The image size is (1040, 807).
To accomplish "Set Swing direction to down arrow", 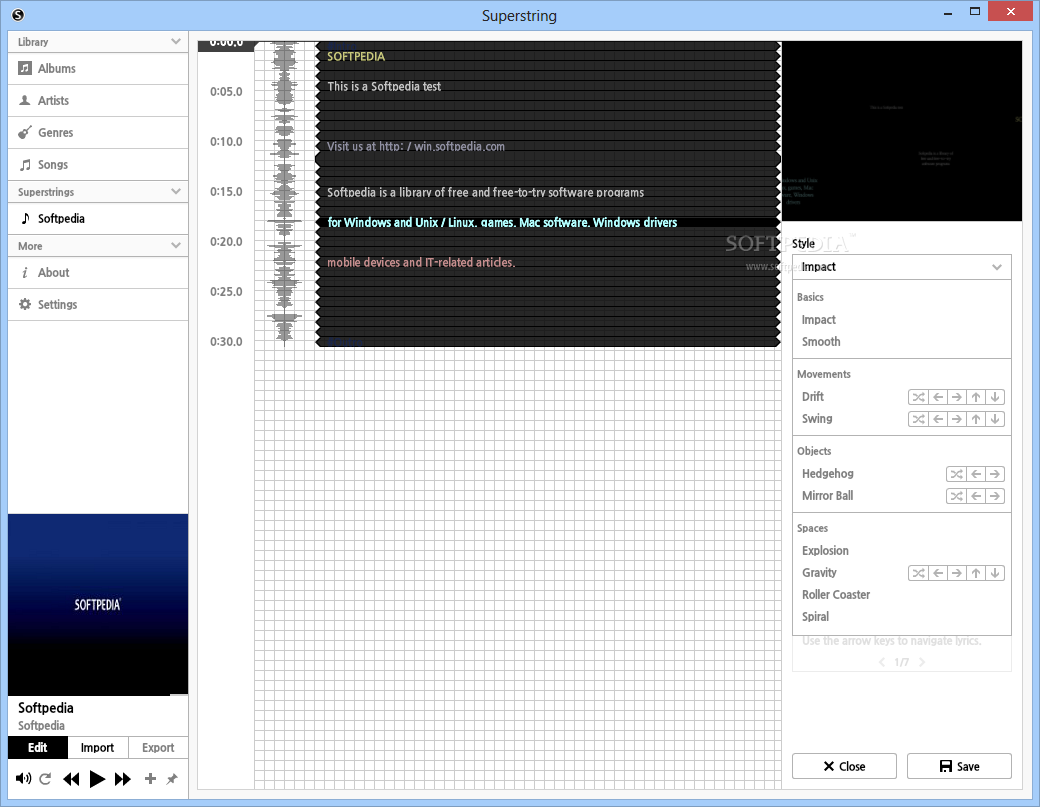I will [995, 419].
